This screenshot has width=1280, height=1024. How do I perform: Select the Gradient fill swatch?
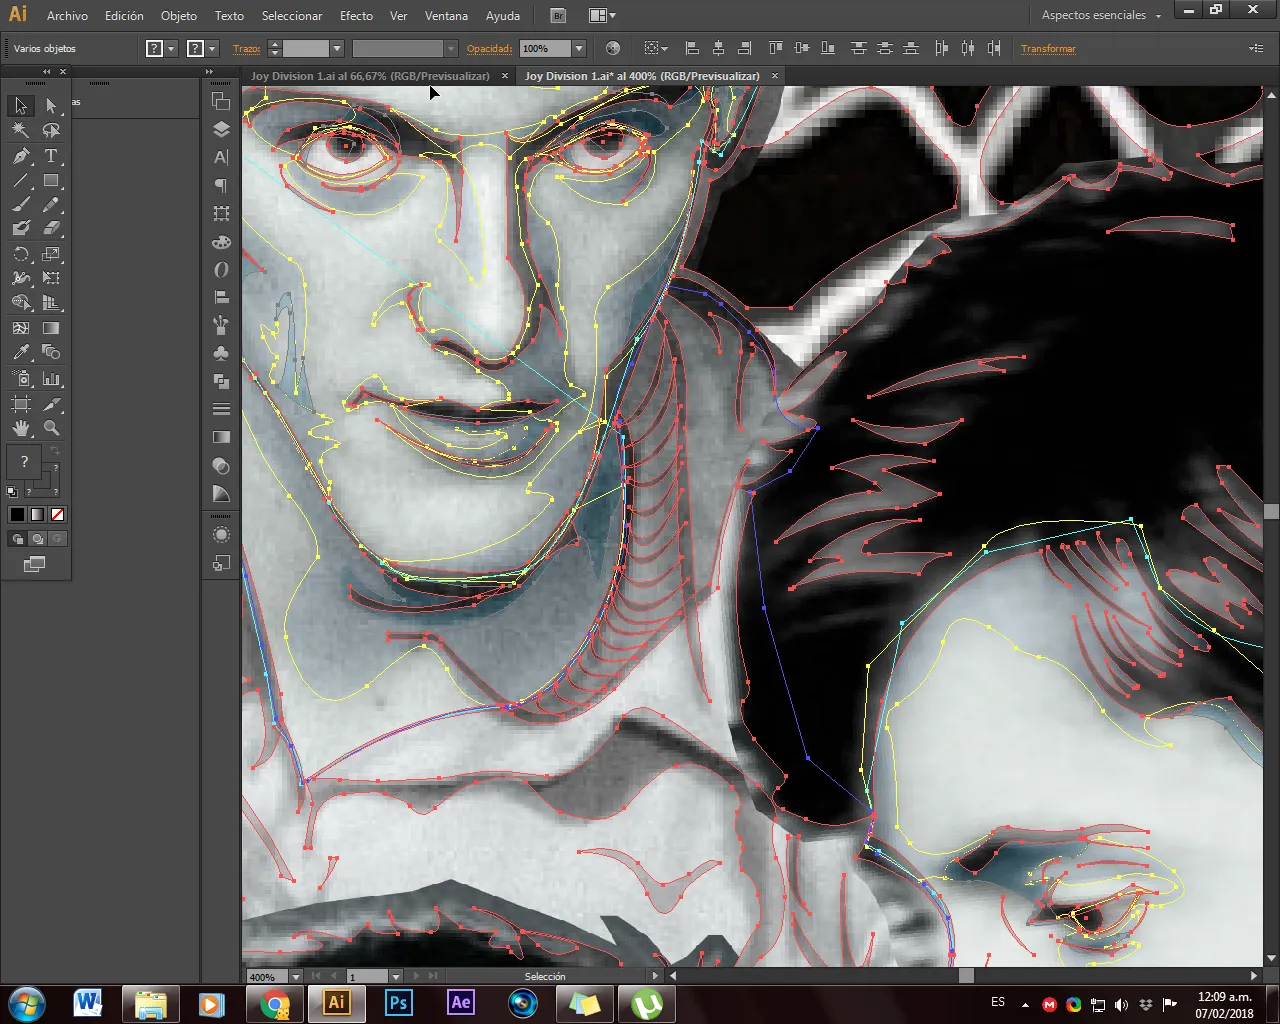[37, 514]
